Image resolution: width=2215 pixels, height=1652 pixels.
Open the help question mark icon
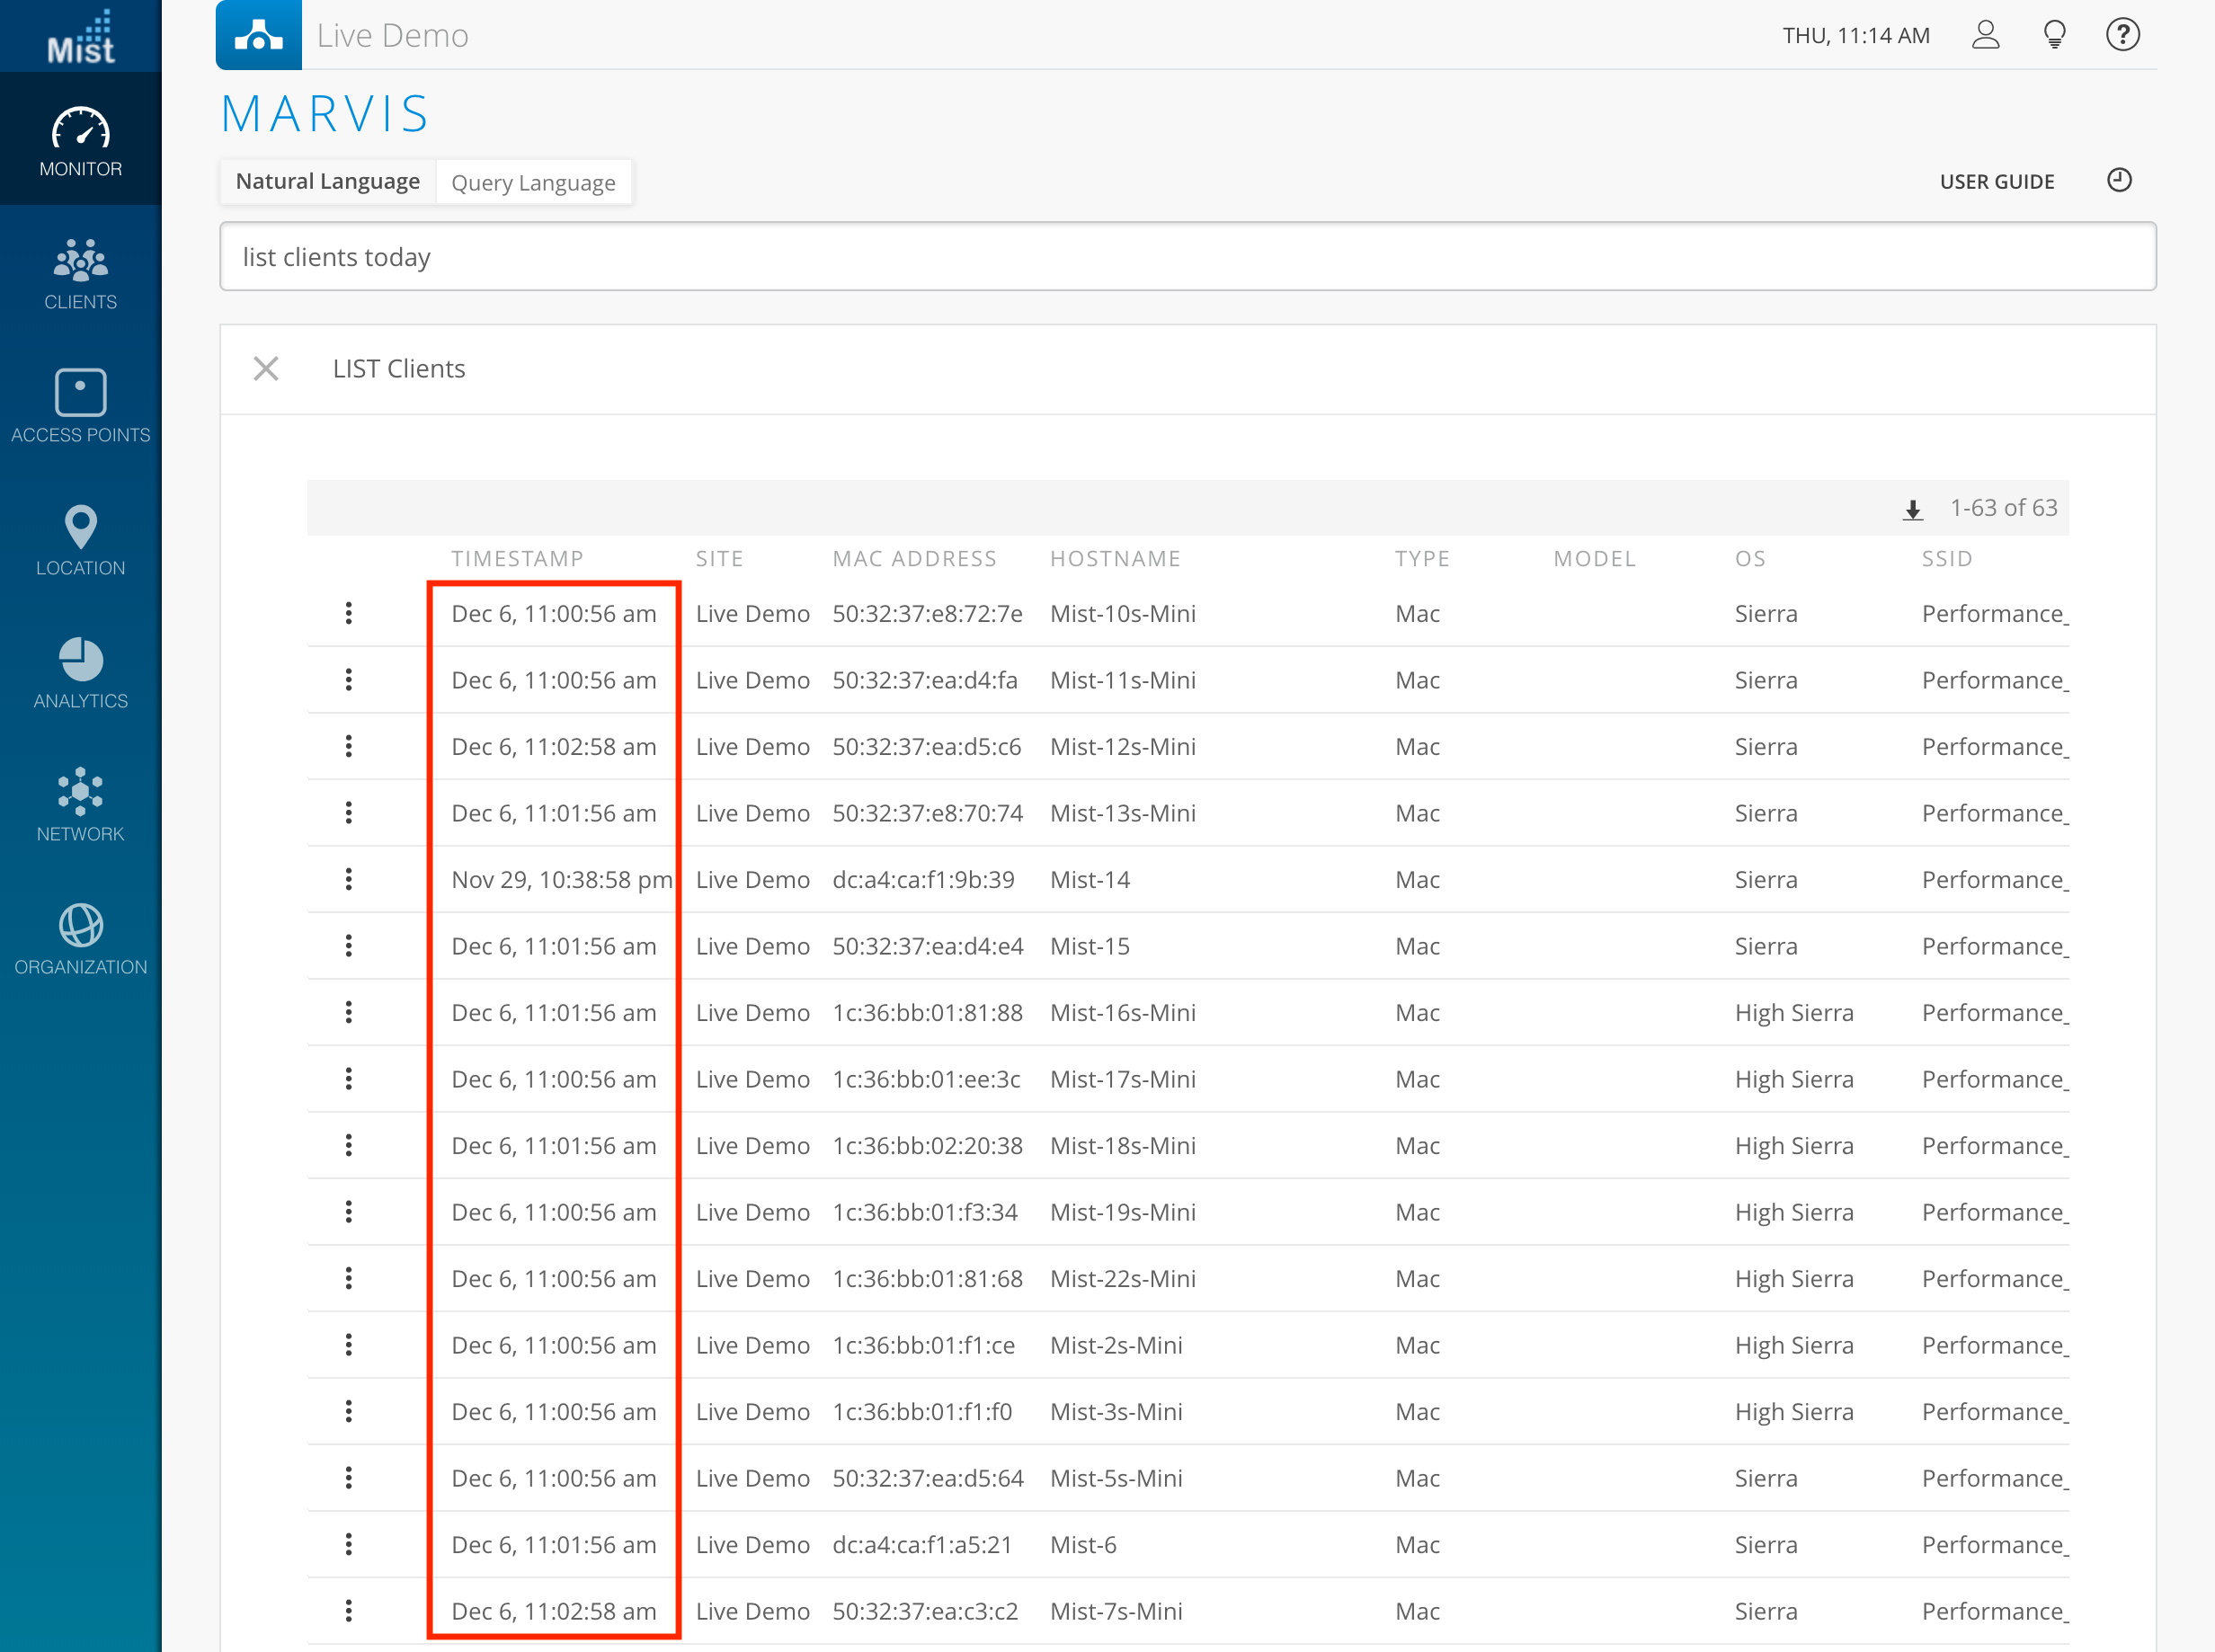[2122, 35]
